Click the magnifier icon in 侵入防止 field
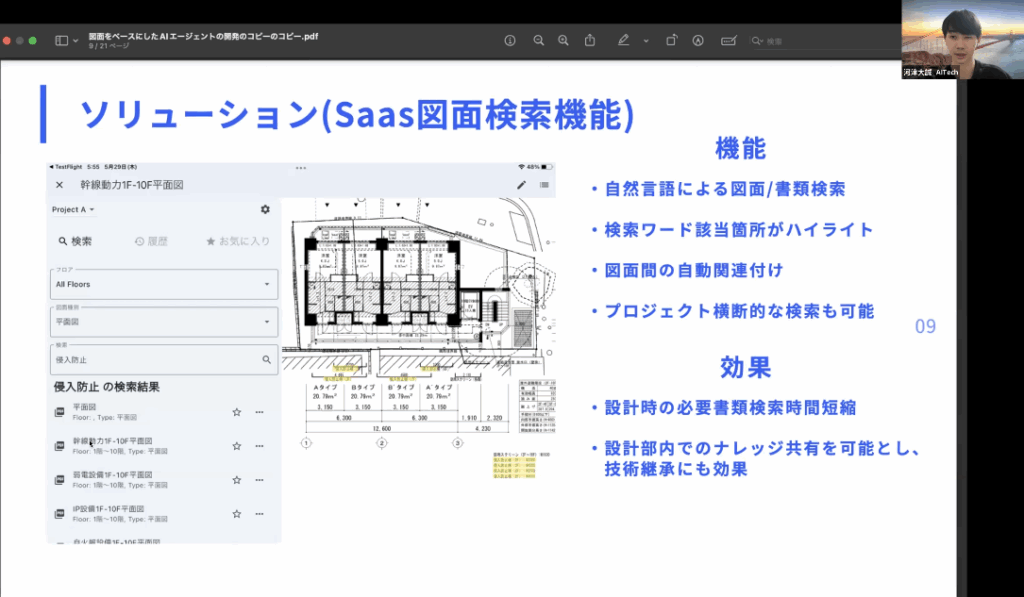 266,359
